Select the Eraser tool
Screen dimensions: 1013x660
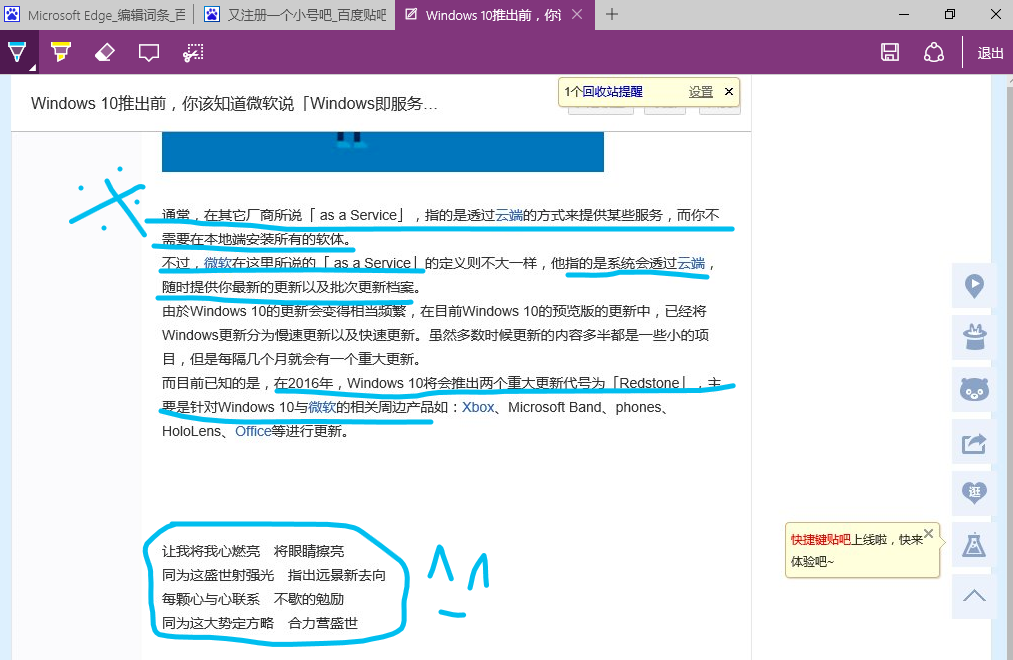tap(105, 52)
